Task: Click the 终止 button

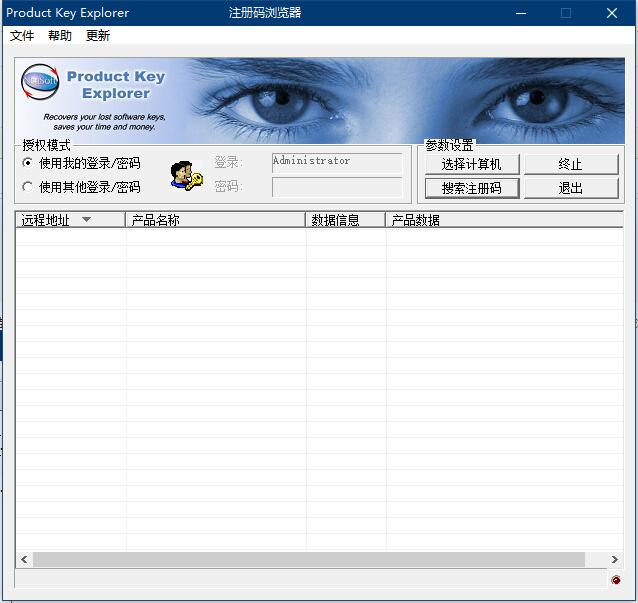Action: coord(571,164)
